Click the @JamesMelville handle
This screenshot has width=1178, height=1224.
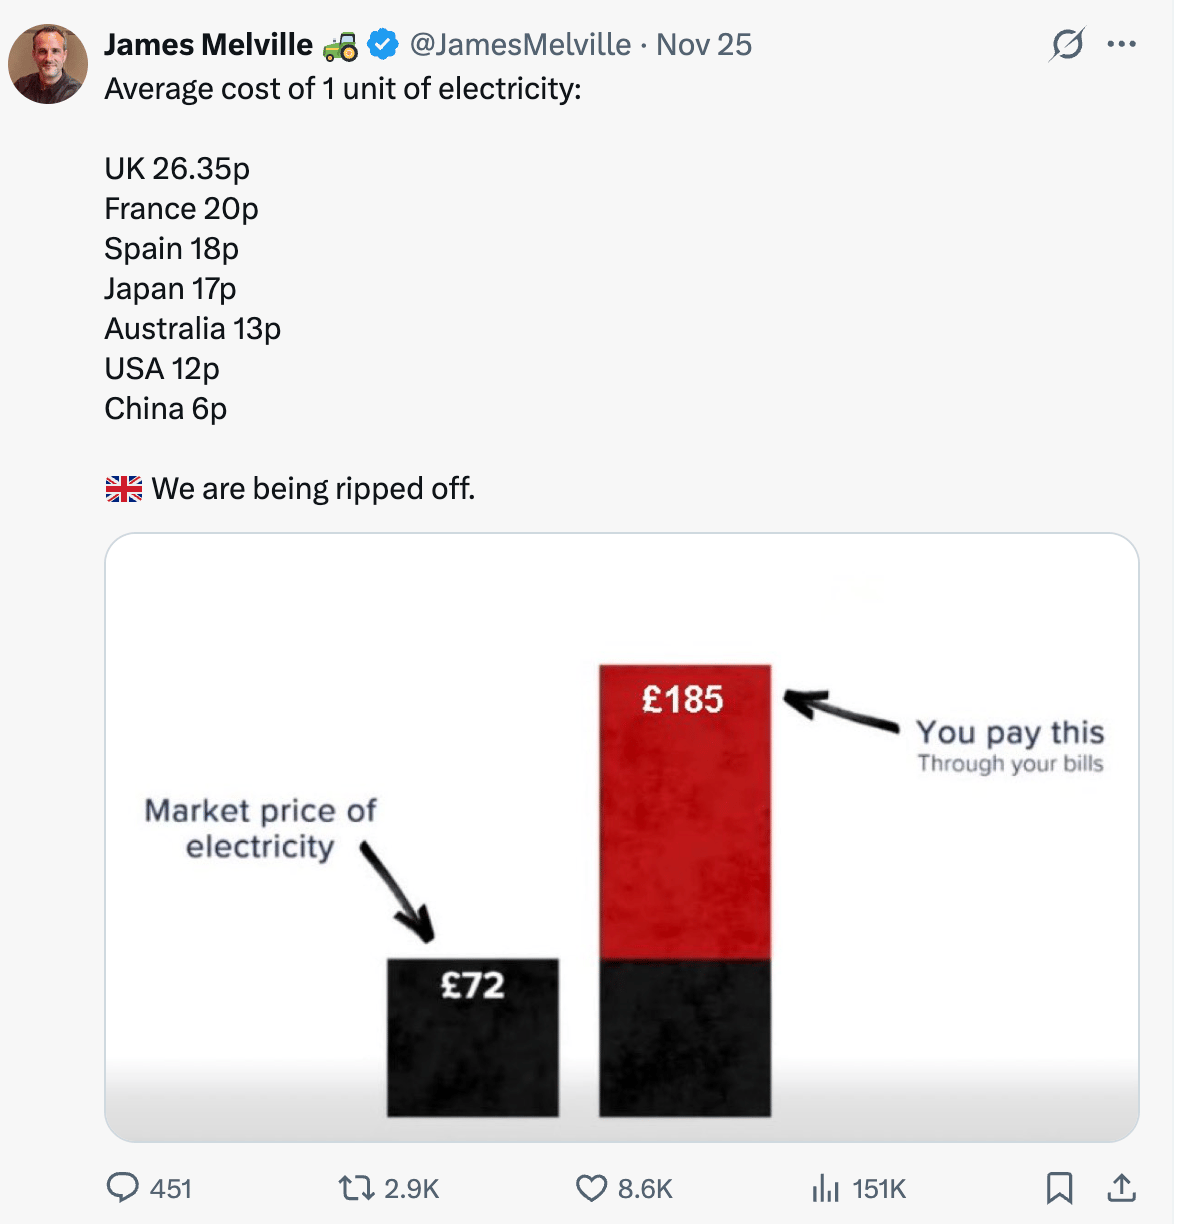(x=520, y=45)
